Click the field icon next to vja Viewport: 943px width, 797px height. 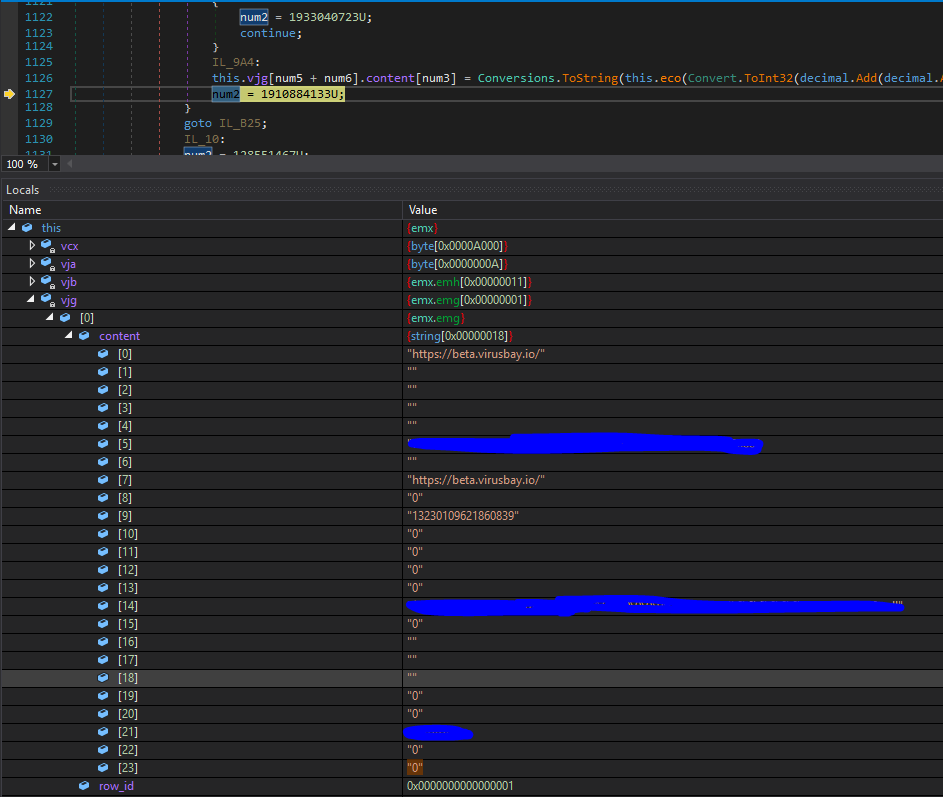[x=47, y=264]
